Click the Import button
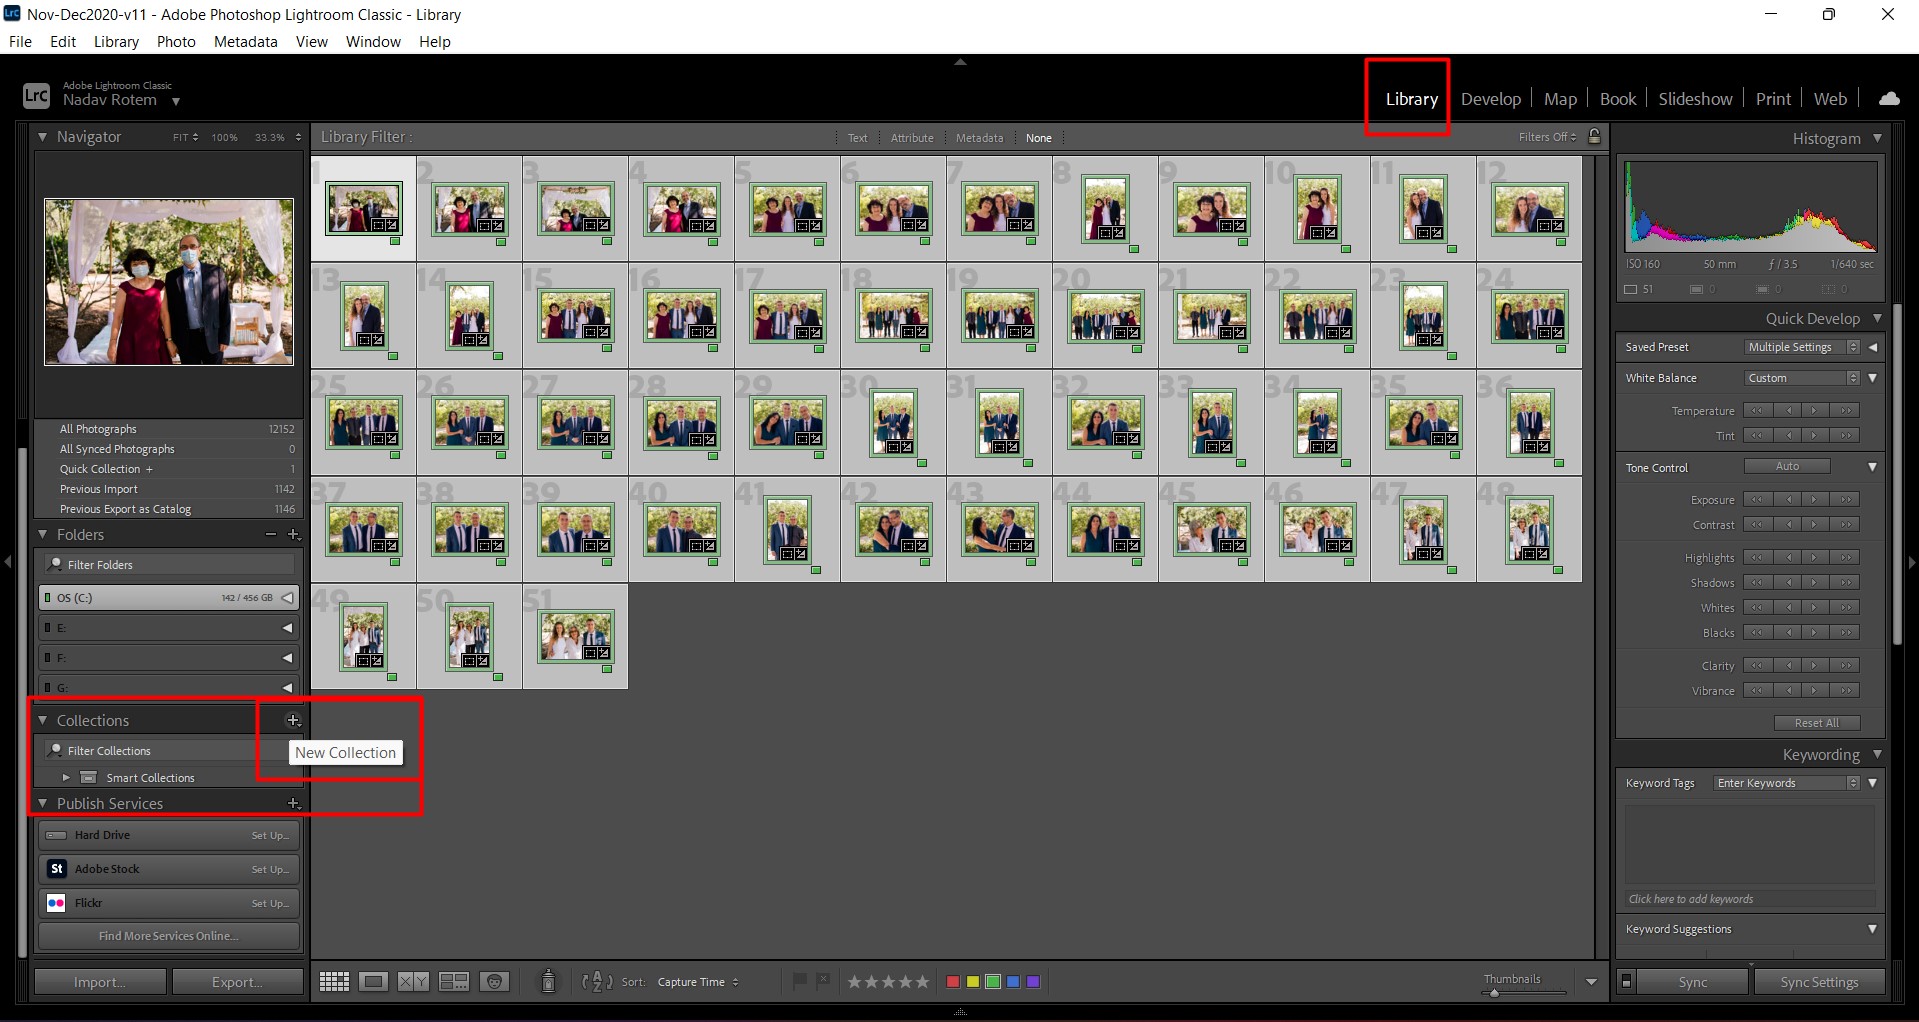Image resolution: width=1919 pixels, height=1022 pixels. tap(100, 982)
